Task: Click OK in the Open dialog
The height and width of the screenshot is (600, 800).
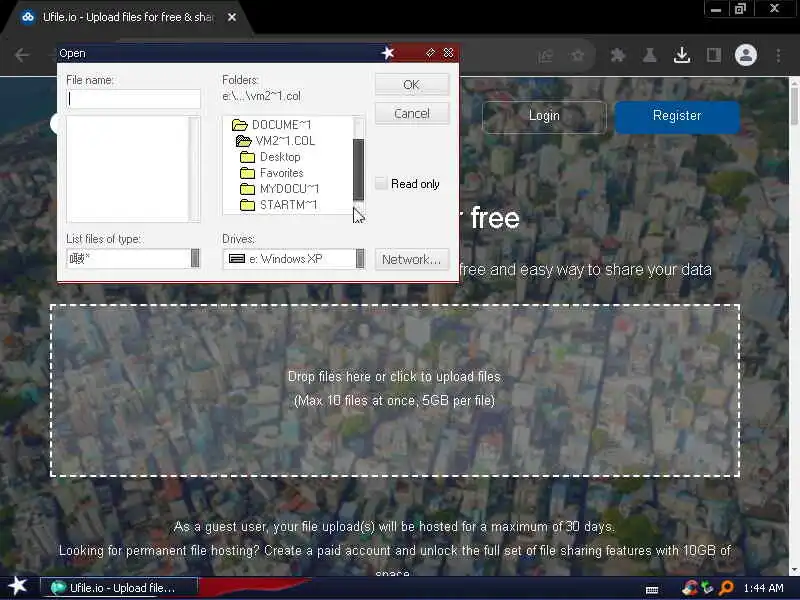Action: [412, 85]
